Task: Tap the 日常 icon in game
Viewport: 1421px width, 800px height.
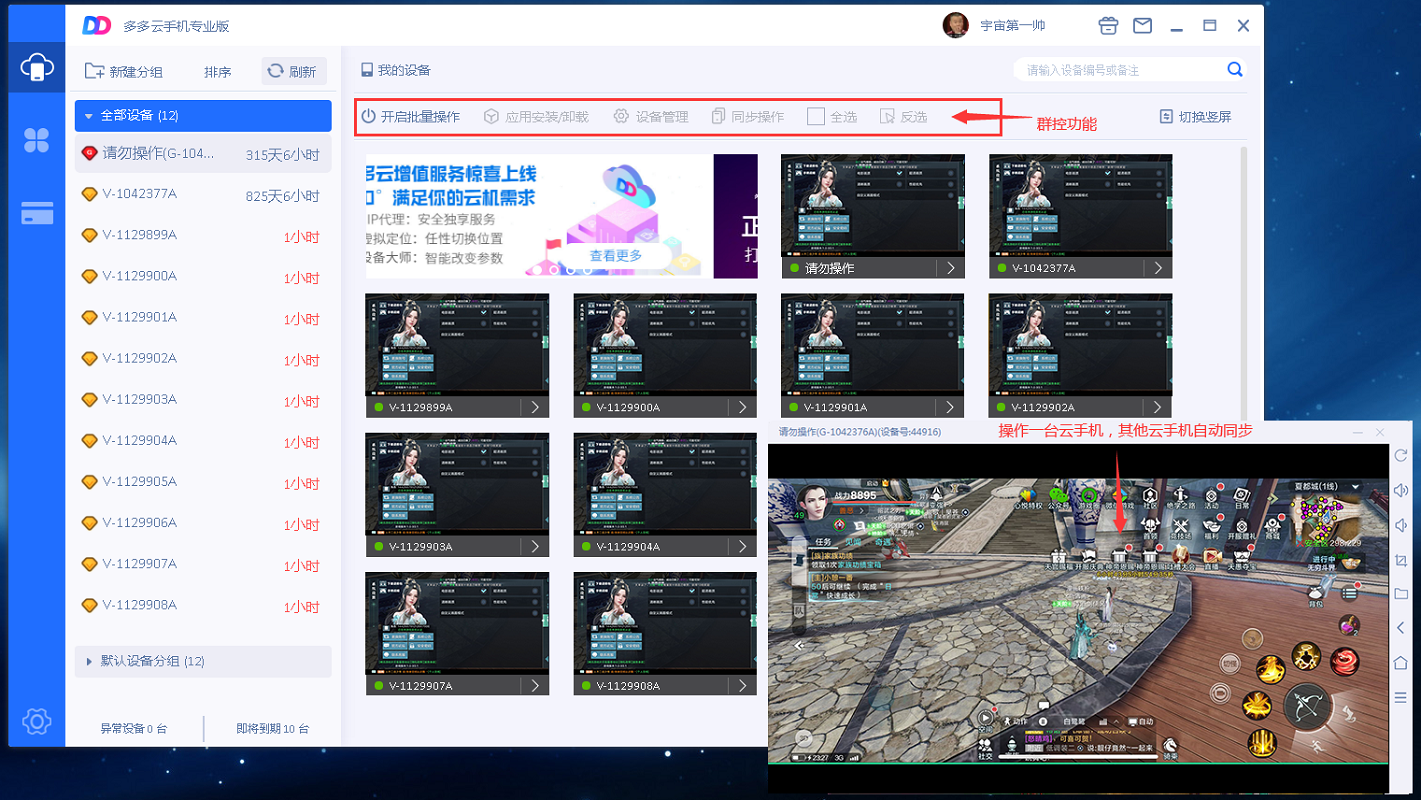Action: (1241, 497)
